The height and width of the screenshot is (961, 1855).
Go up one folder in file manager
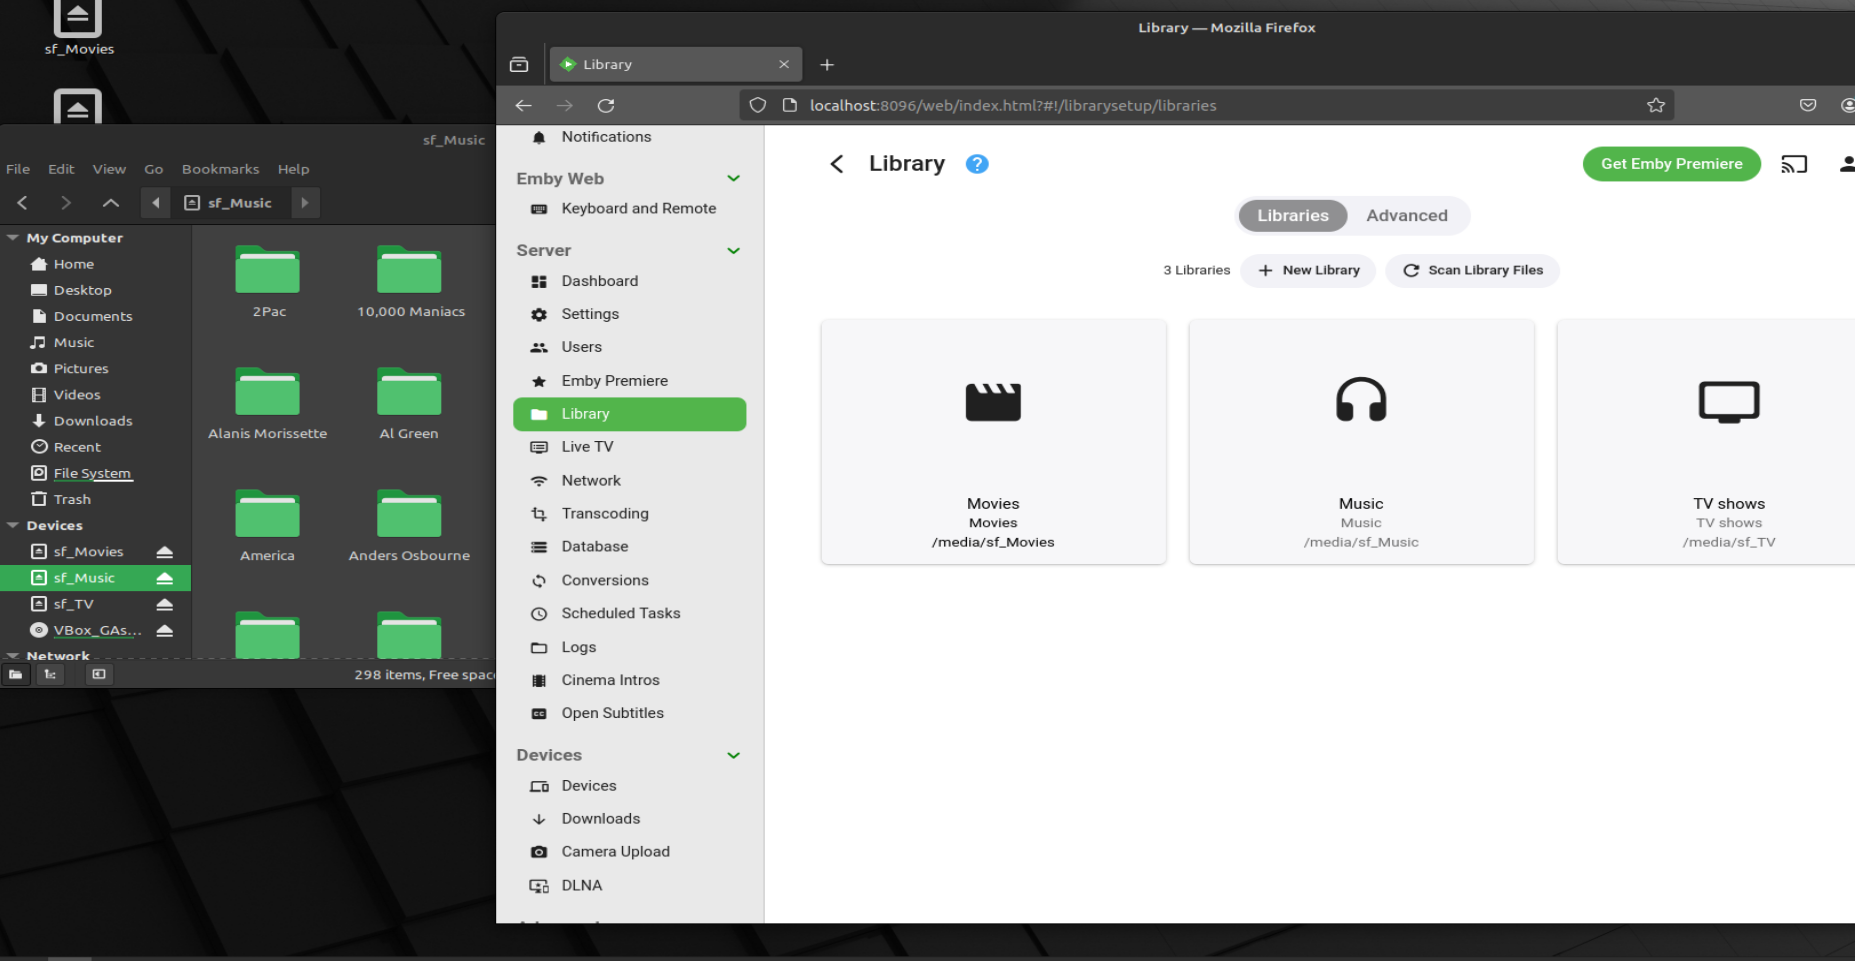111,203
